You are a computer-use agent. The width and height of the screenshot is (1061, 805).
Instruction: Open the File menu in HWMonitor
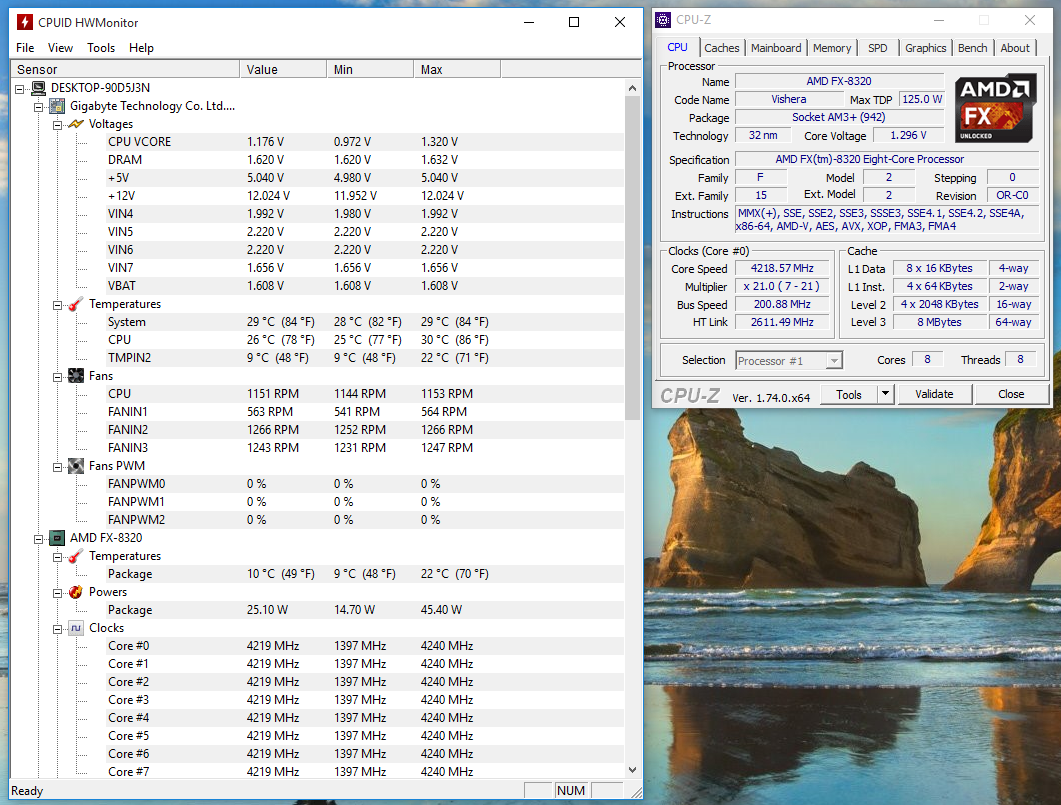coord(25,48)
